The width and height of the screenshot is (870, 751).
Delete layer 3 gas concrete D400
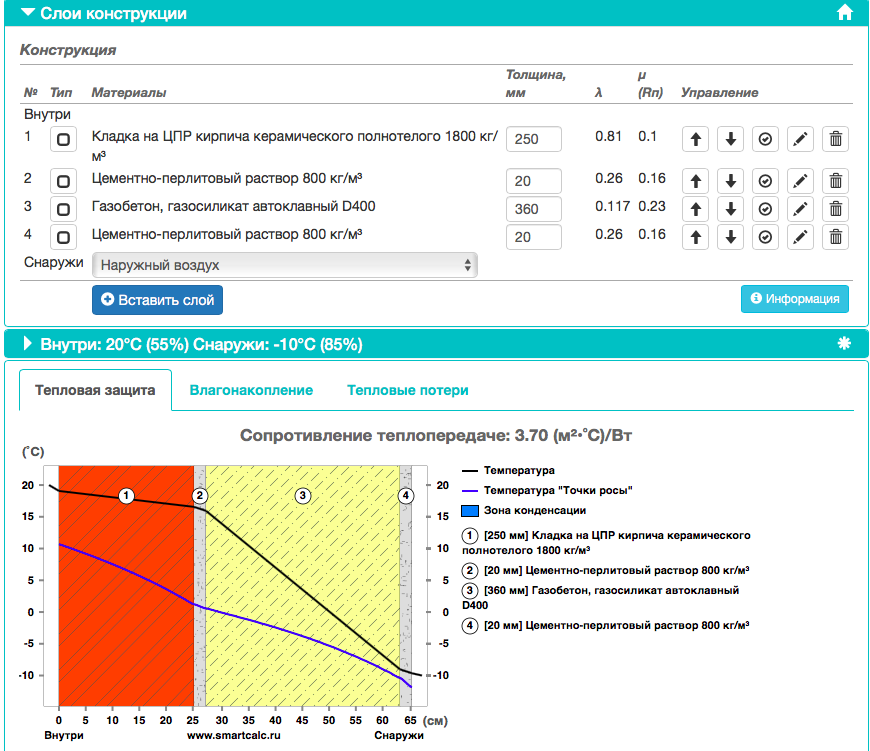pos(835,209)
